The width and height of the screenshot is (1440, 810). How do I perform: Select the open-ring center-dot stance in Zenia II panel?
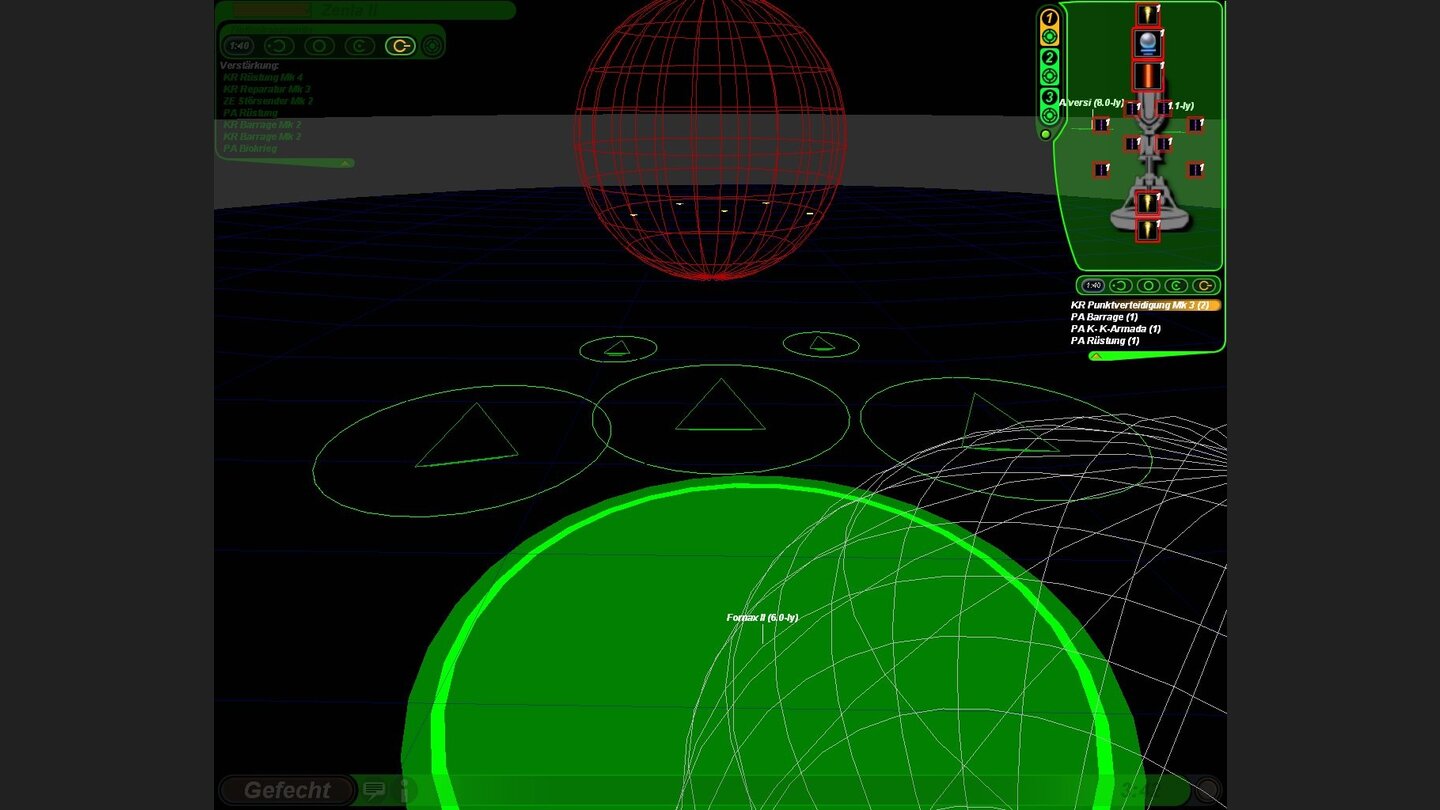(359, 45)
